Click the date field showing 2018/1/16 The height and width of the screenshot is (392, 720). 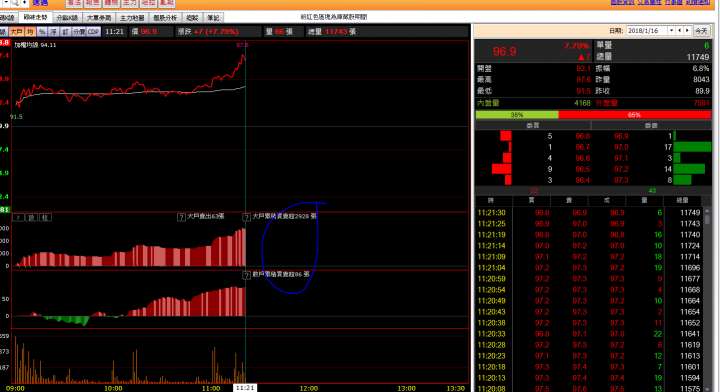[x=646, y=31]
